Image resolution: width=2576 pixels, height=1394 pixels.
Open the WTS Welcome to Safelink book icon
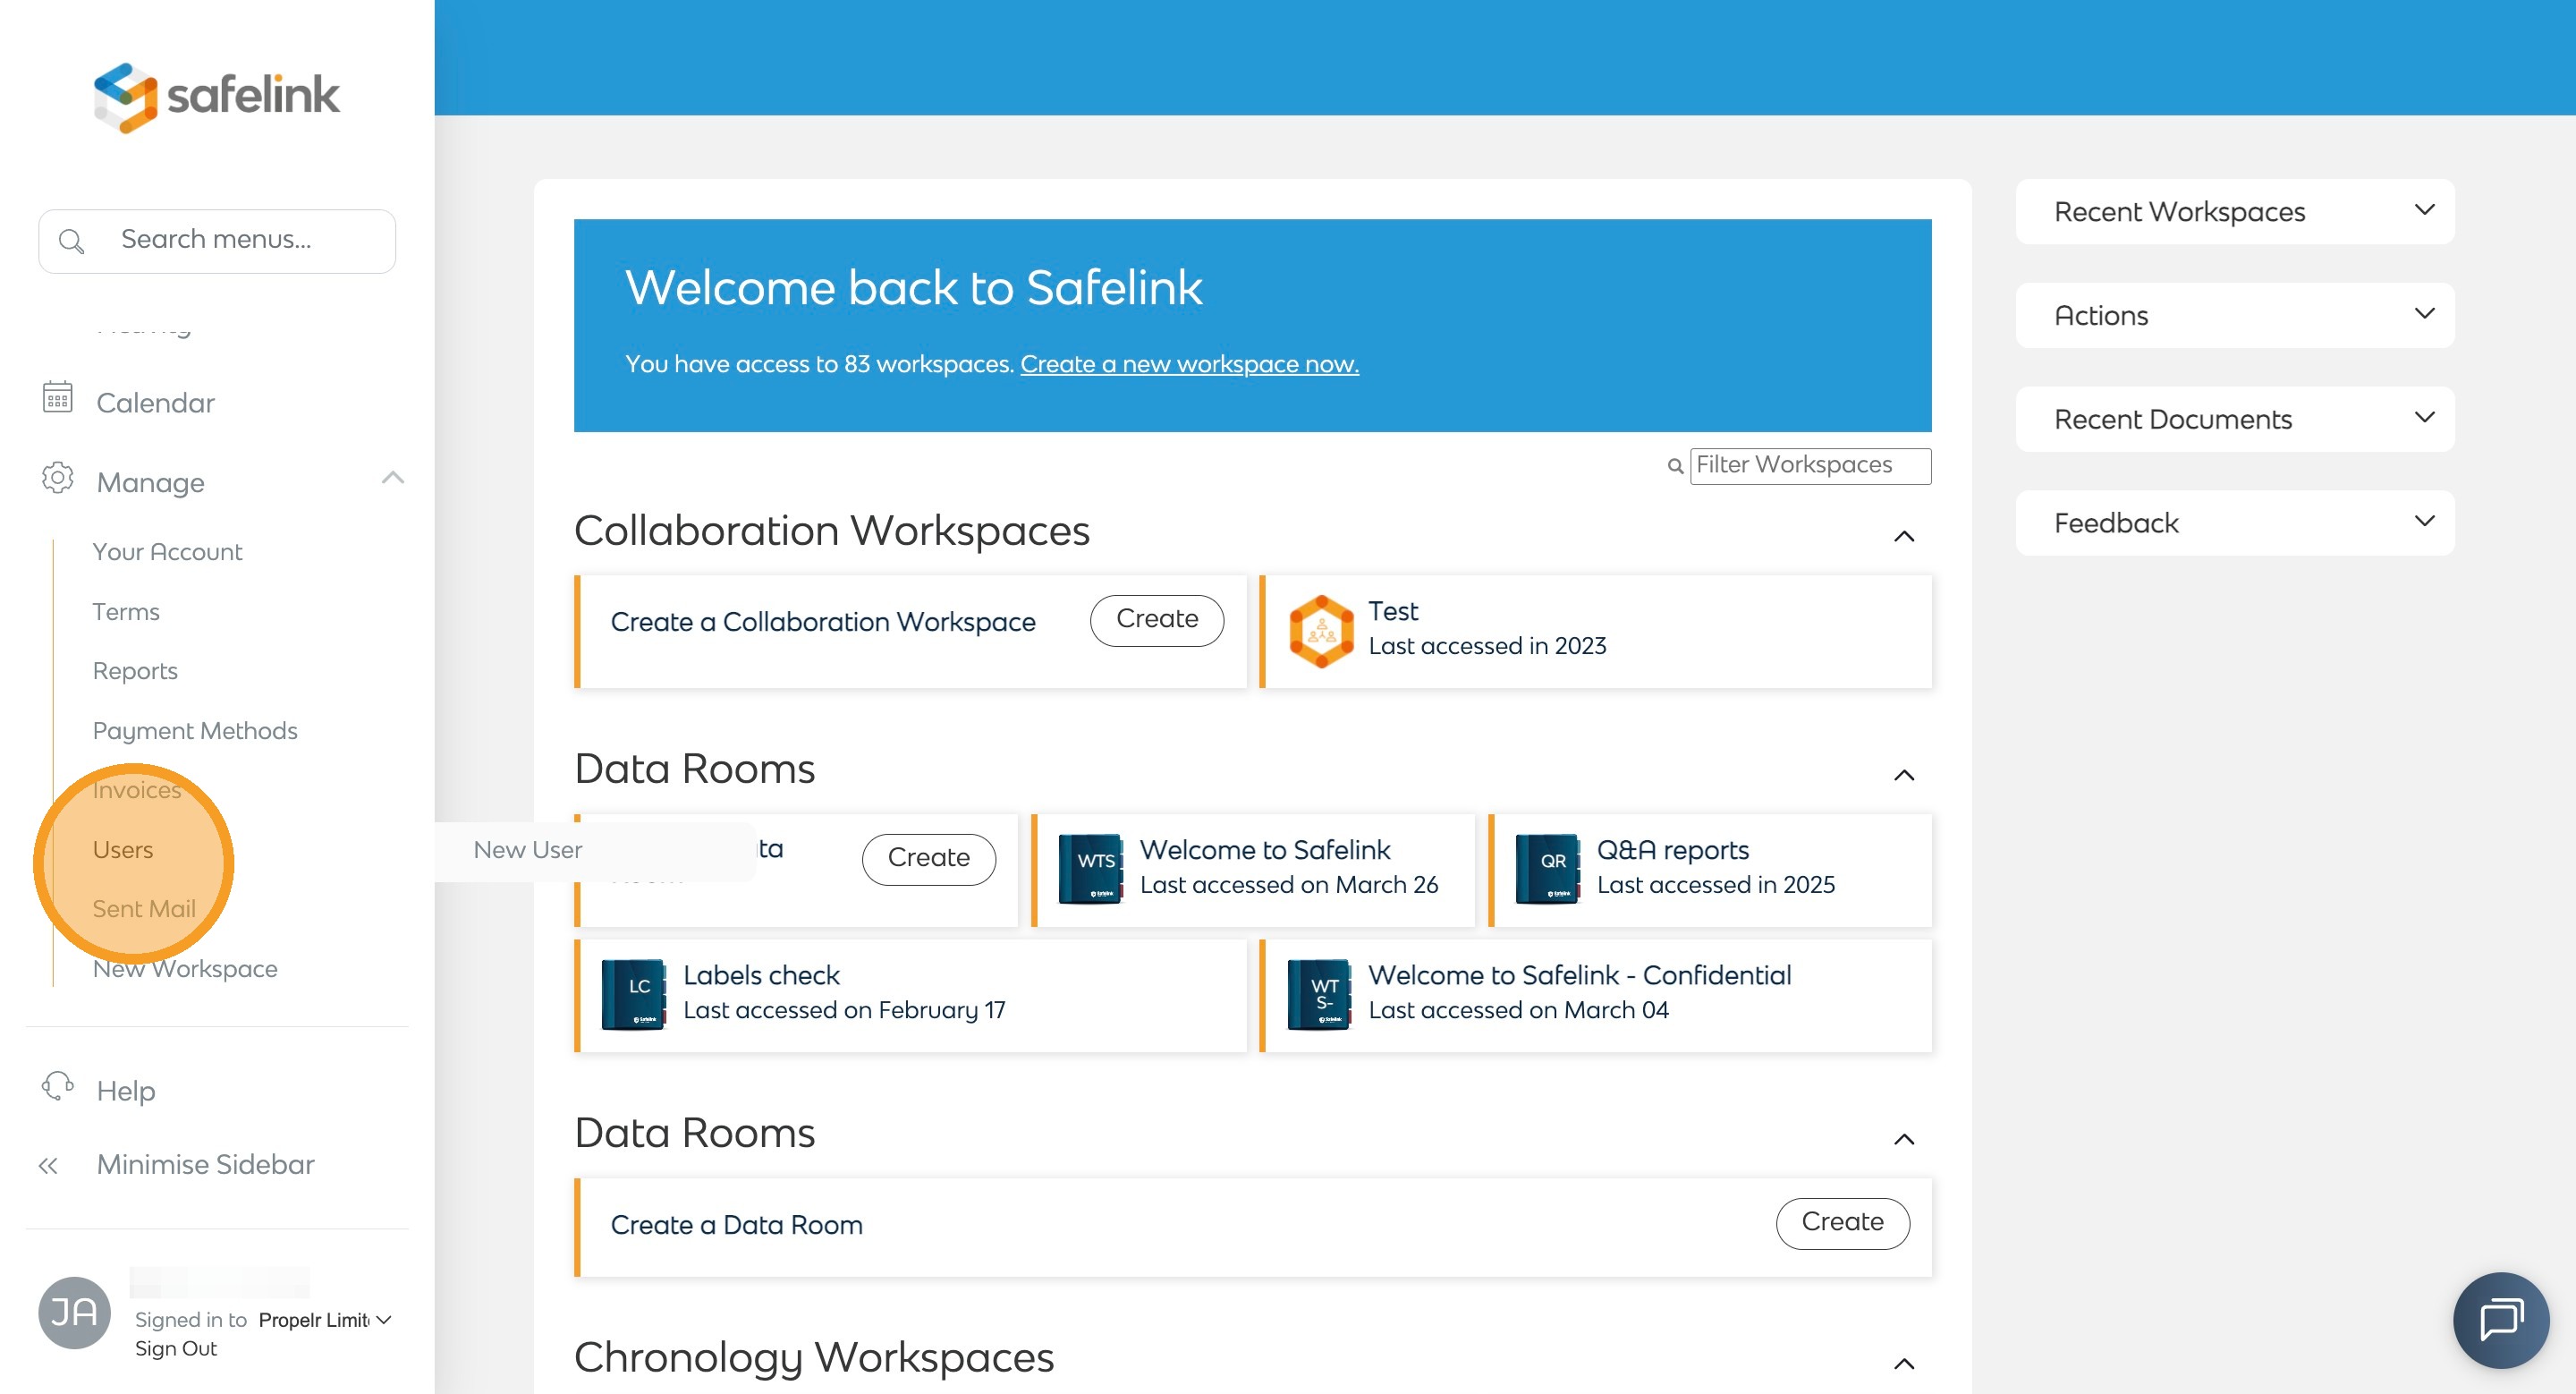(1090, 868)
